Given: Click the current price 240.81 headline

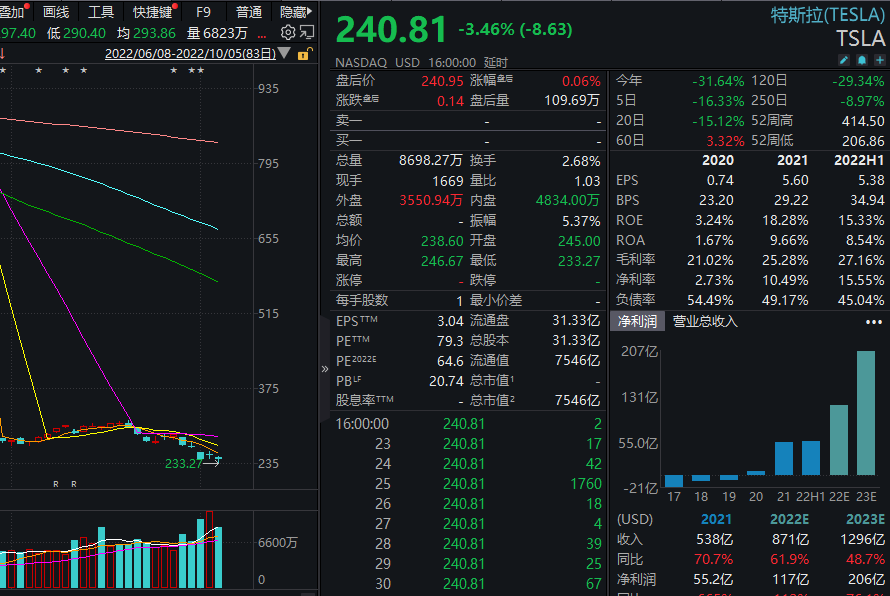Looking at the screenshot, I should 391,30.
